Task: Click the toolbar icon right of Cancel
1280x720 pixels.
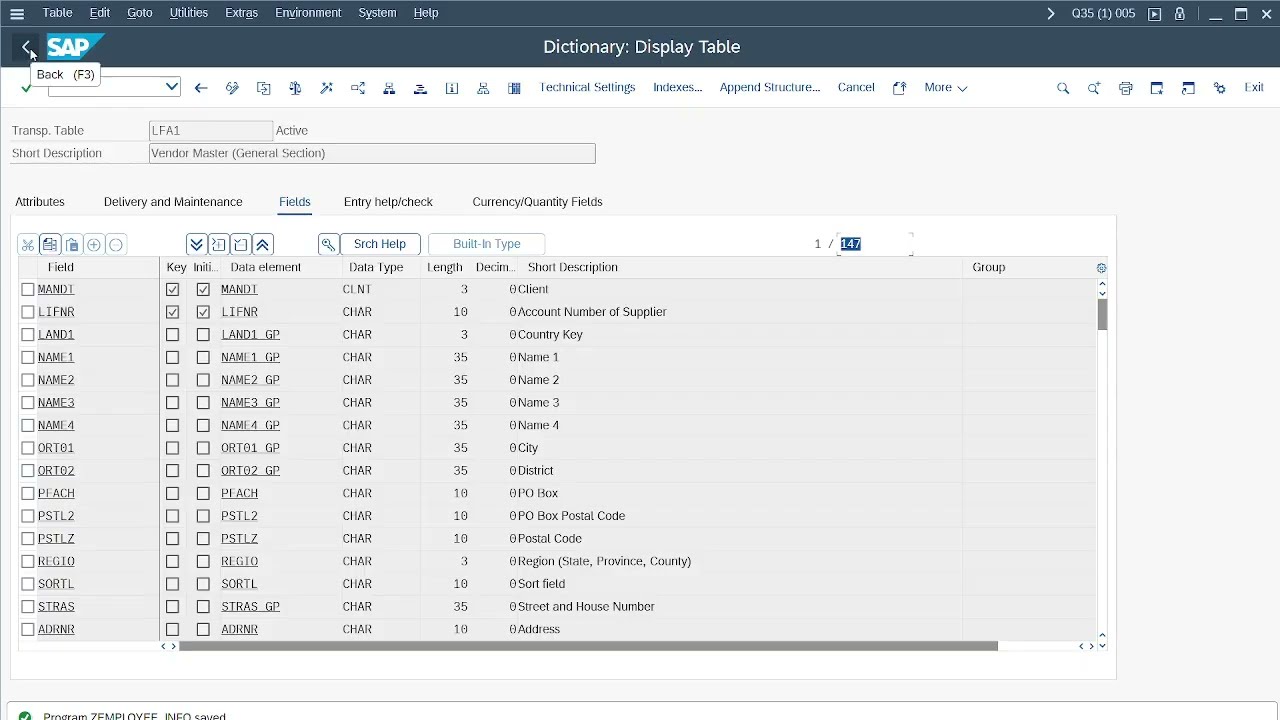Action: click(x=899, y=88)
